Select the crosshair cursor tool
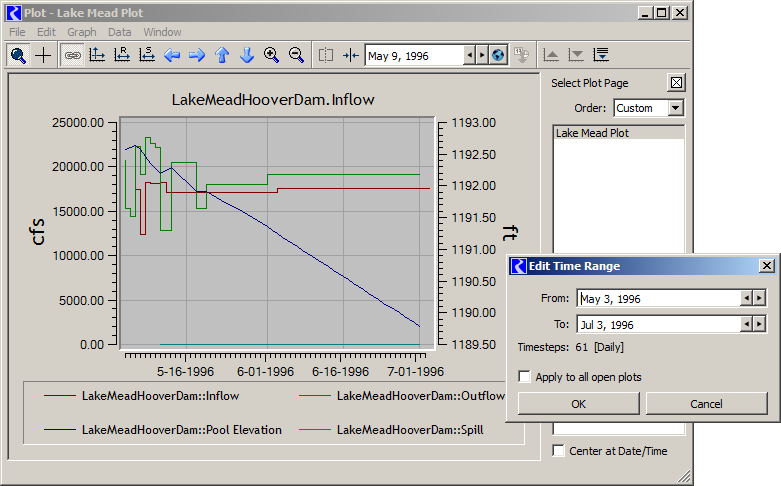781x486 pixels. point(43,55)
